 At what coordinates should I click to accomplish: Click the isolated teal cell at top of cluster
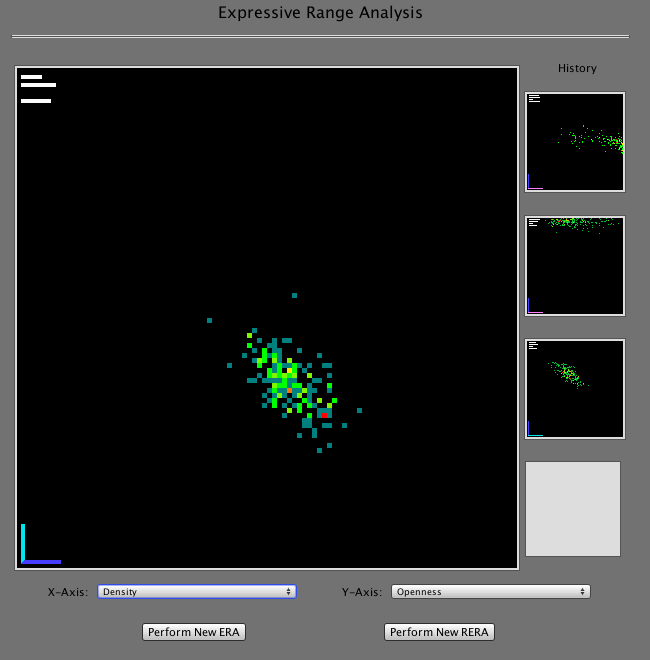(294, 295)
